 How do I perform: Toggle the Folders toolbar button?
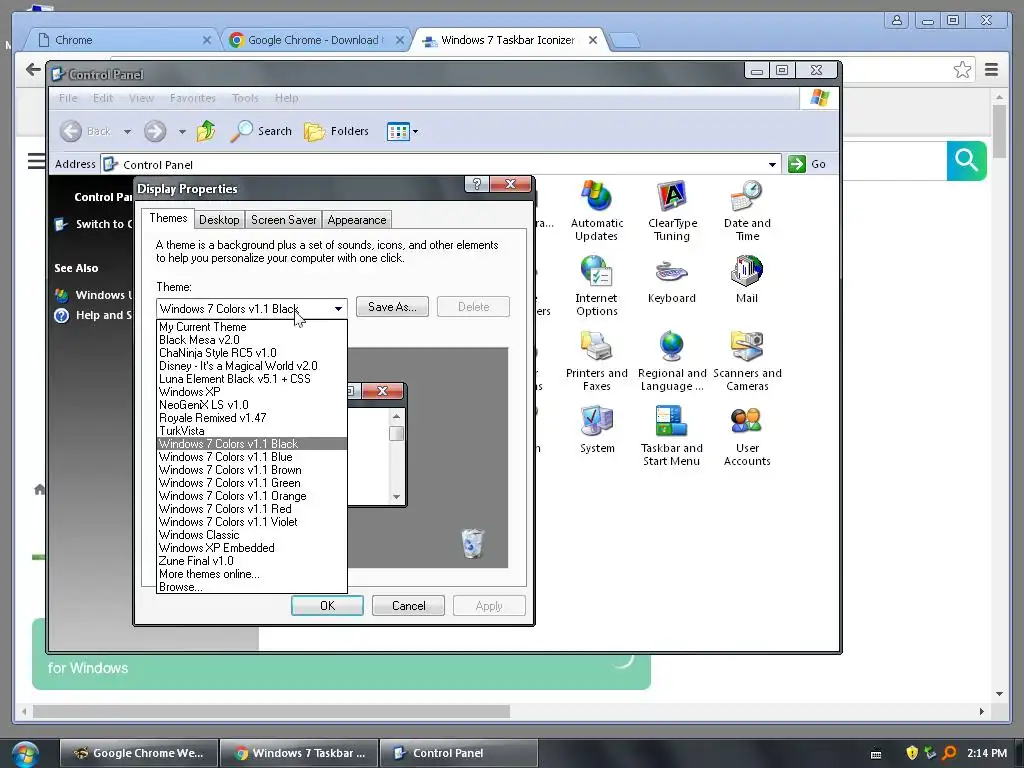(x=337, y=131)
